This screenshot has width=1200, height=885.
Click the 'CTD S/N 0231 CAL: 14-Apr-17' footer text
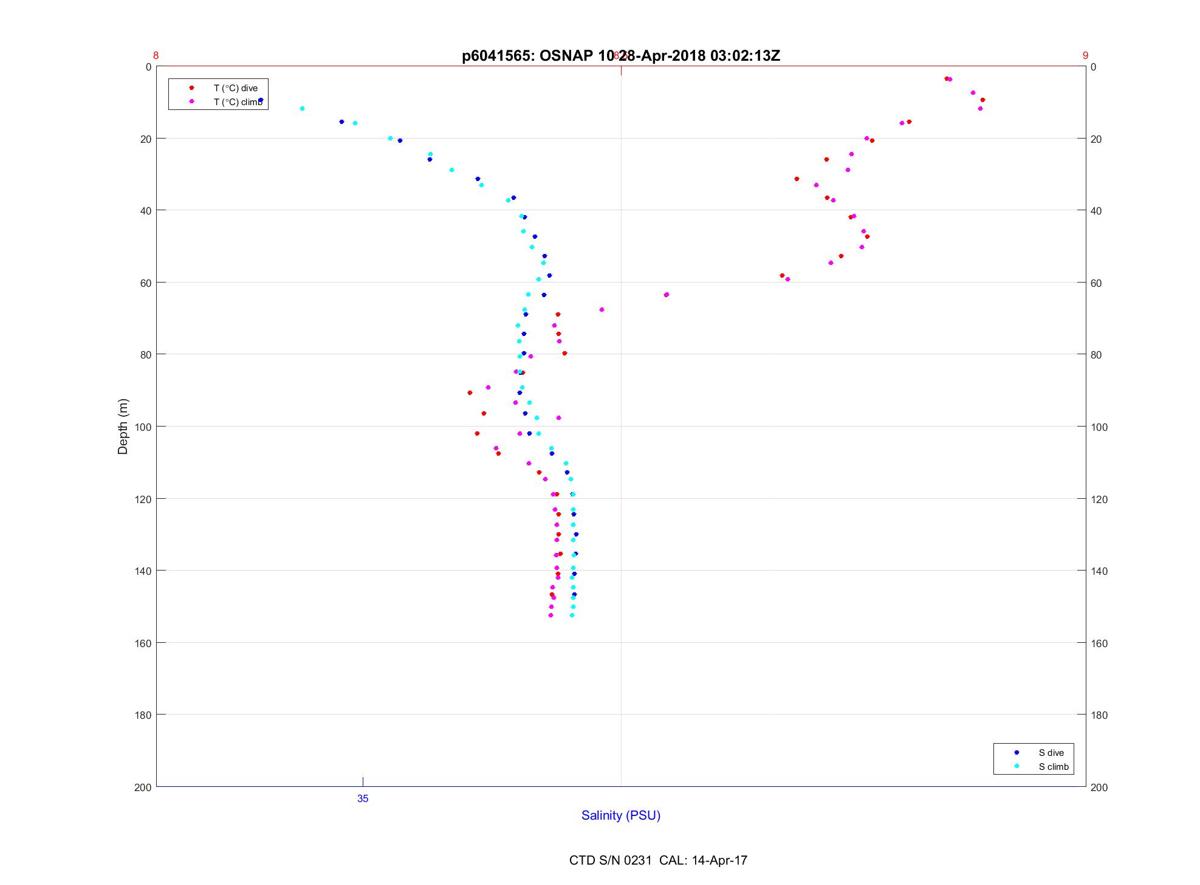(657, 860)
